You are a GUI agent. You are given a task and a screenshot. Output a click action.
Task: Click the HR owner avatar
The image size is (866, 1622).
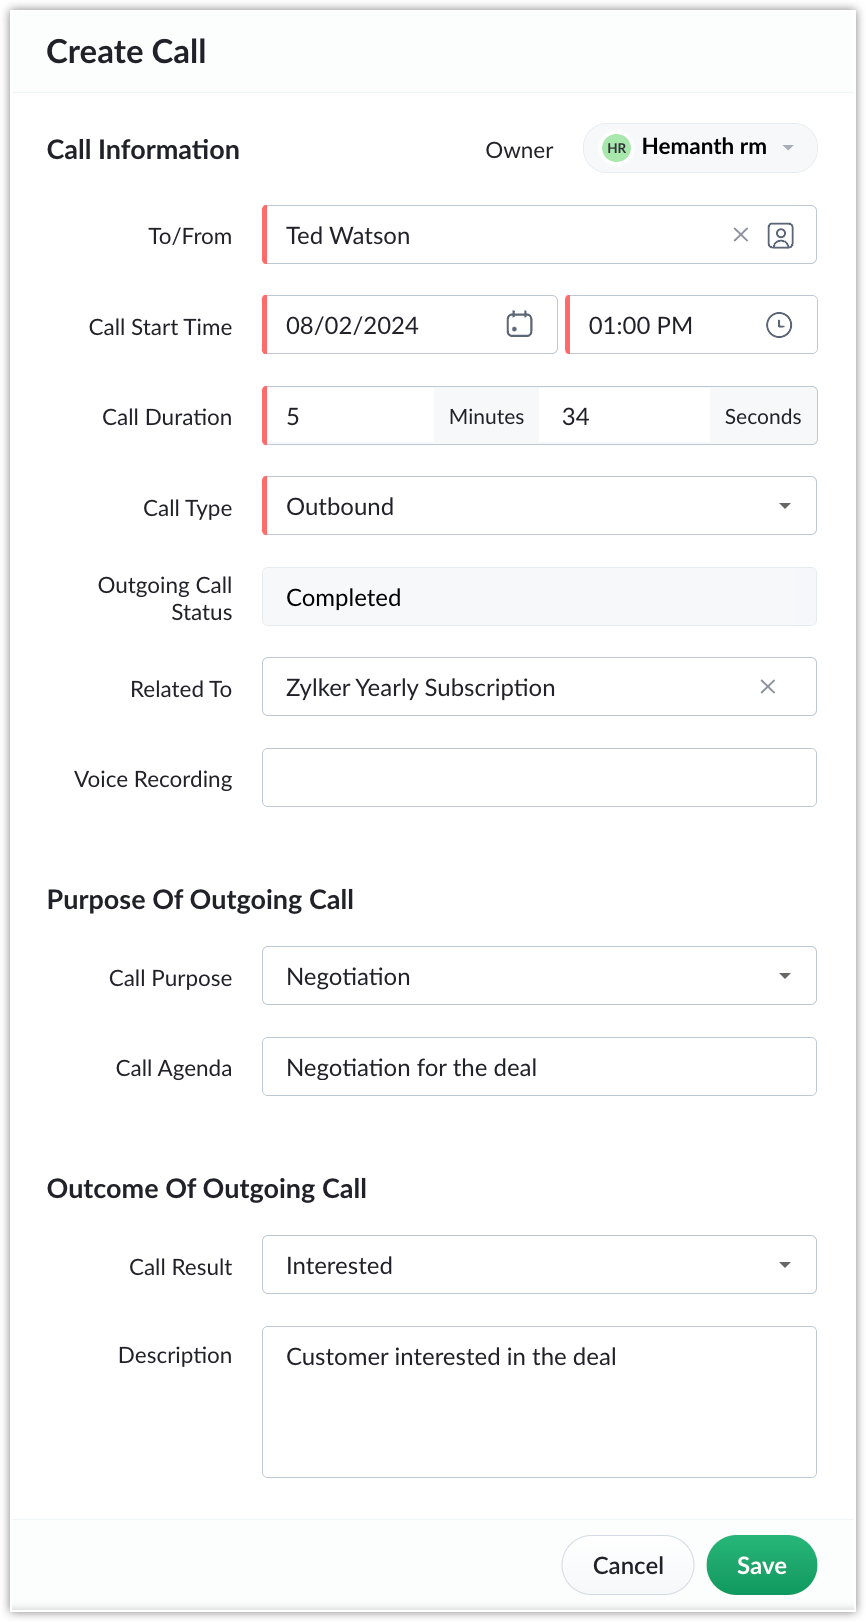tap(617, 148)
